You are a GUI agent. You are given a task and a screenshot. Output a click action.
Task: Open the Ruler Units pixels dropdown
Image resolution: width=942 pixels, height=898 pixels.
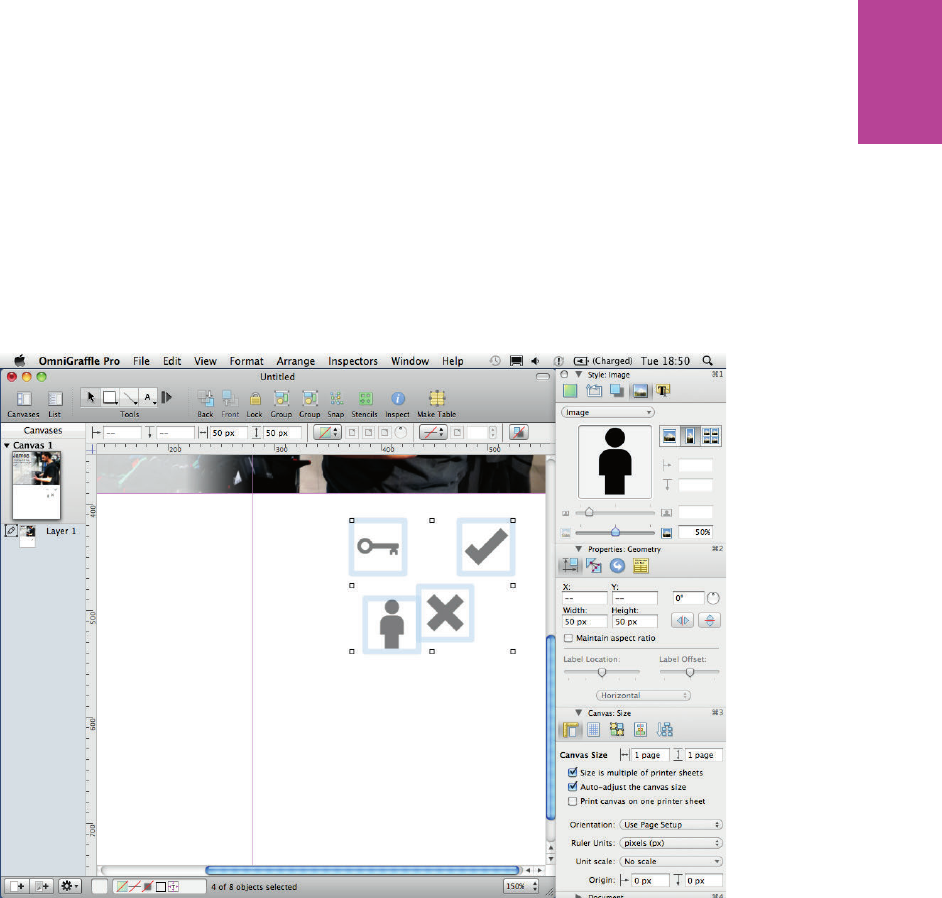[x=670, y=843]
